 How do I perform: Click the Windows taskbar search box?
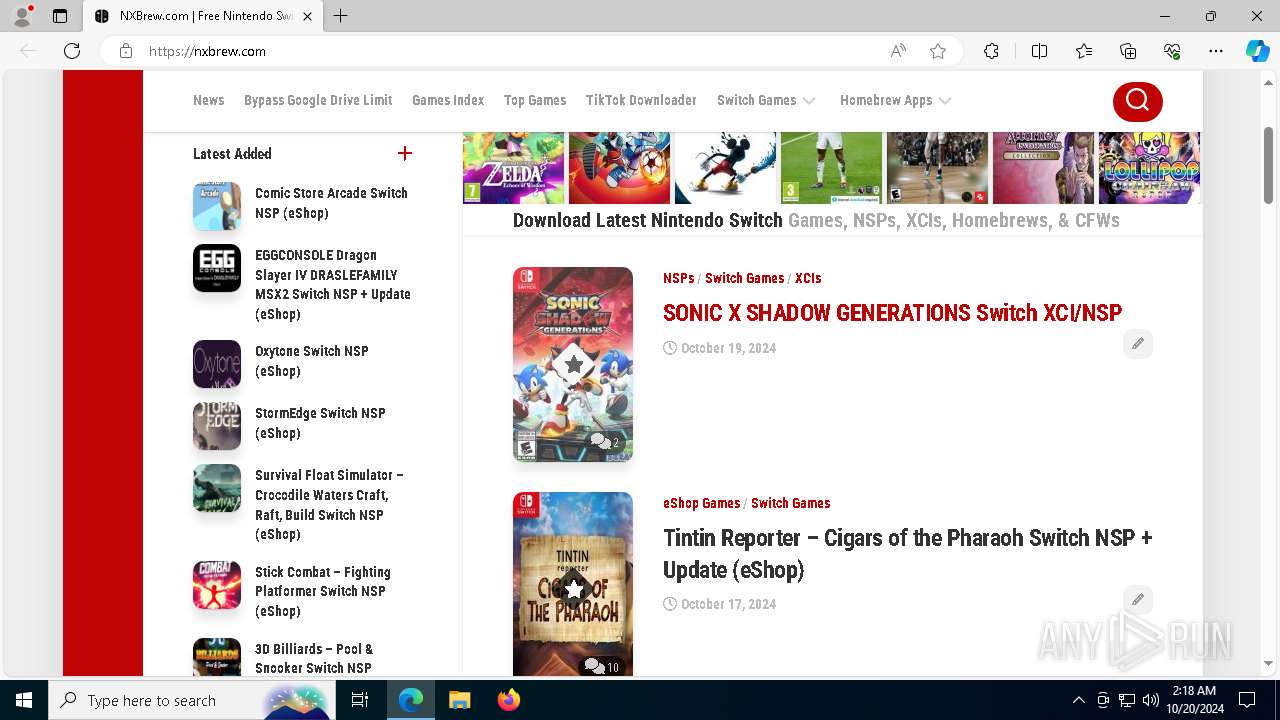tap(190, 700)
